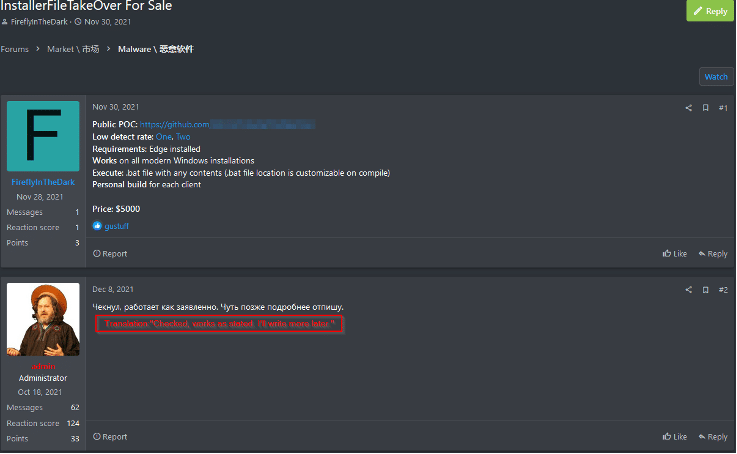Bookmark post #1 via bookmark icon
This screenshot has height=454, width=737.
706,108
